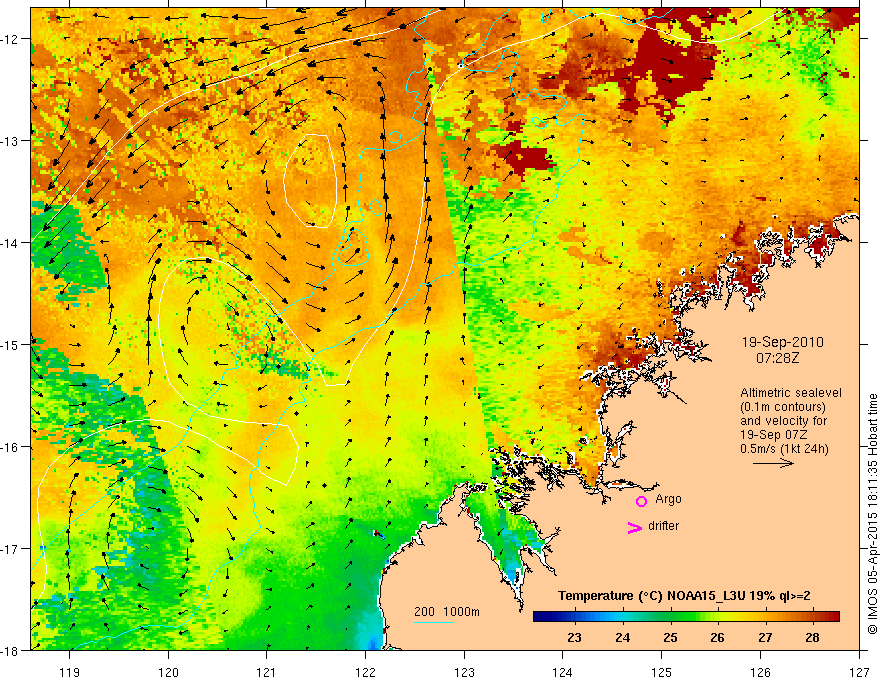Viewport: 880px width, 680px height.
Task: Click the latitude axis label -16
Action: (10, 447)
